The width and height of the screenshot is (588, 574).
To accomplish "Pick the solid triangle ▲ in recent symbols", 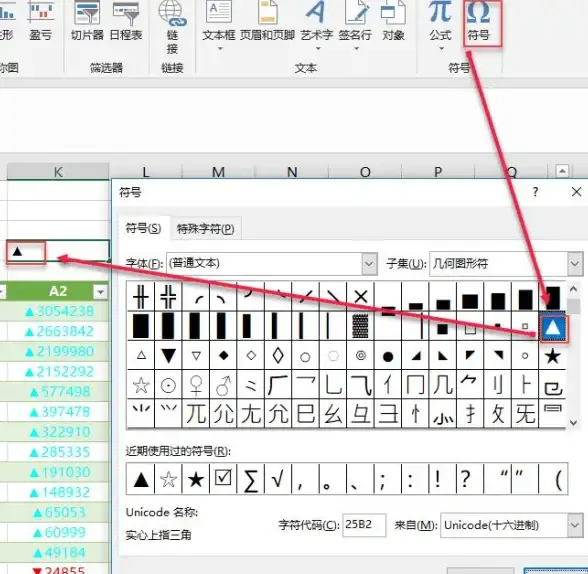I will pyautogui.click(x=141, y=478).
